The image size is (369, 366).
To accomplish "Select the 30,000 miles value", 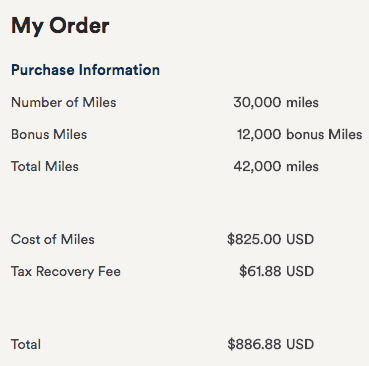I will click(x=276, y=102).
